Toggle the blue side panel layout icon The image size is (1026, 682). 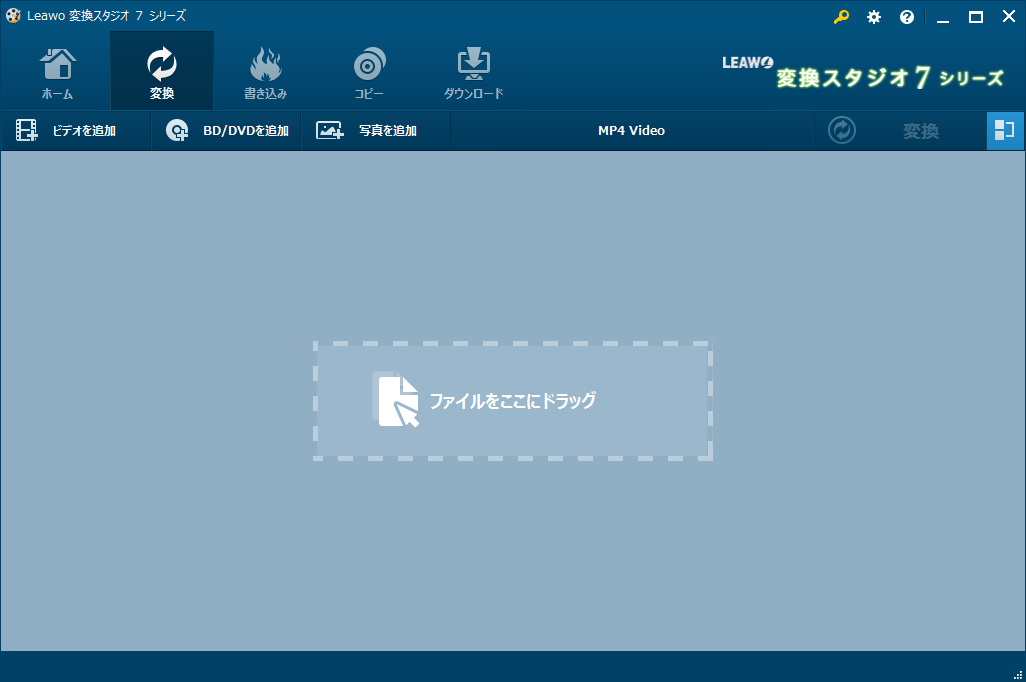coord(1005,131)
